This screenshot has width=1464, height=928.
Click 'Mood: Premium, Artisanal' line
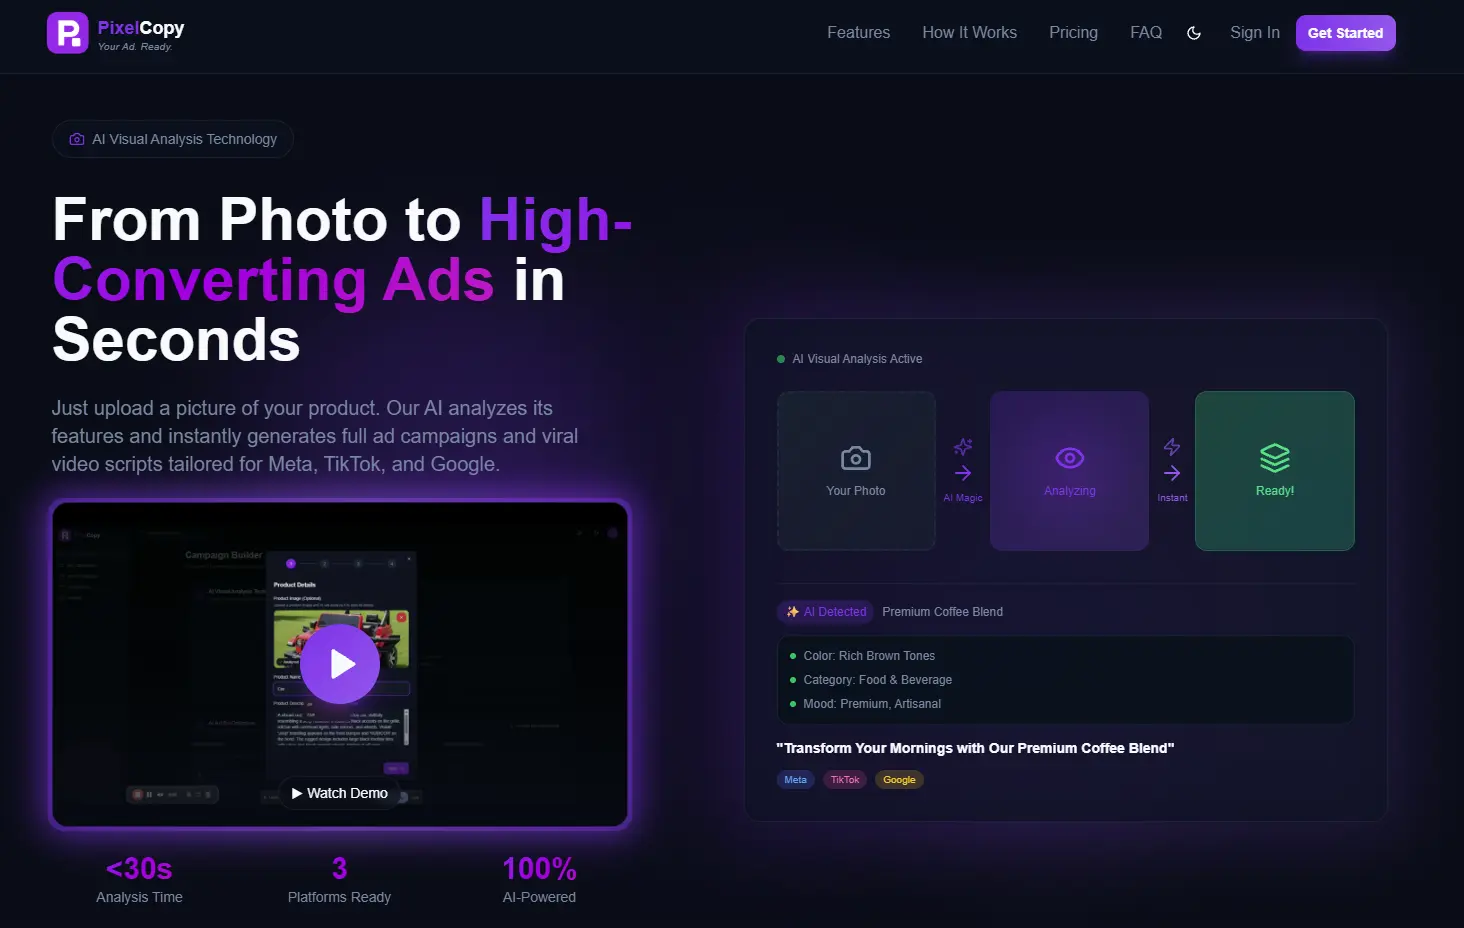(x=872, y=704)
